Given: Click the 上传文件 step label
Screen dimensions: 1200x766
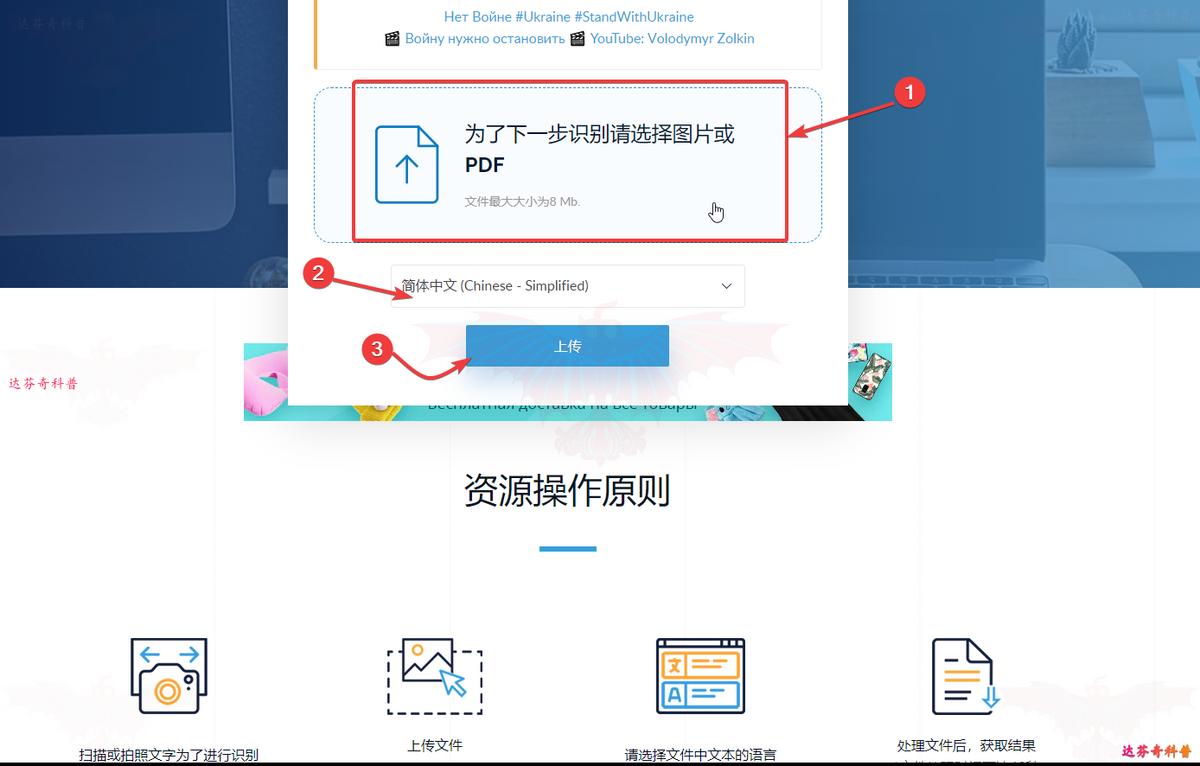Looking at the screenshot, I should coord(434,745).
